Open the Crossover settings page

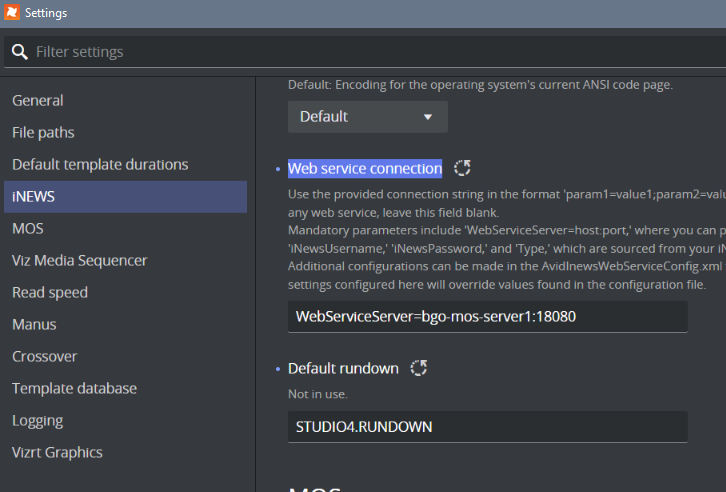[x=45, y=357]
